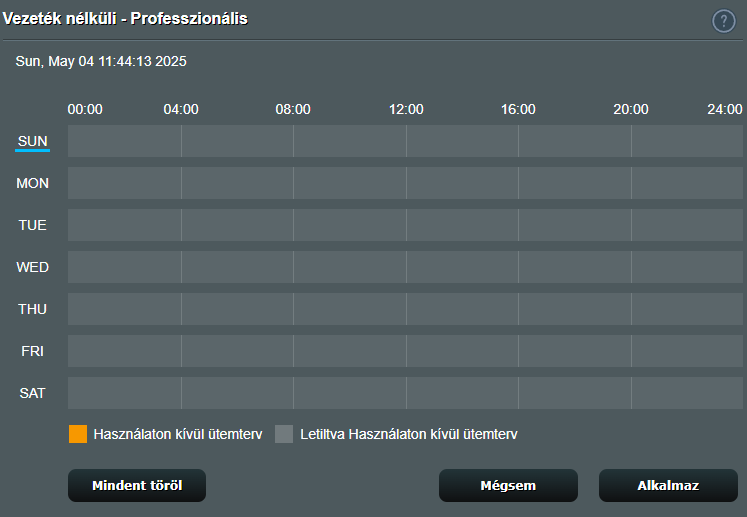Click the date text Sun, May 04 2025
This screenshot has height=517, width=747.
(x=101, y=61)
